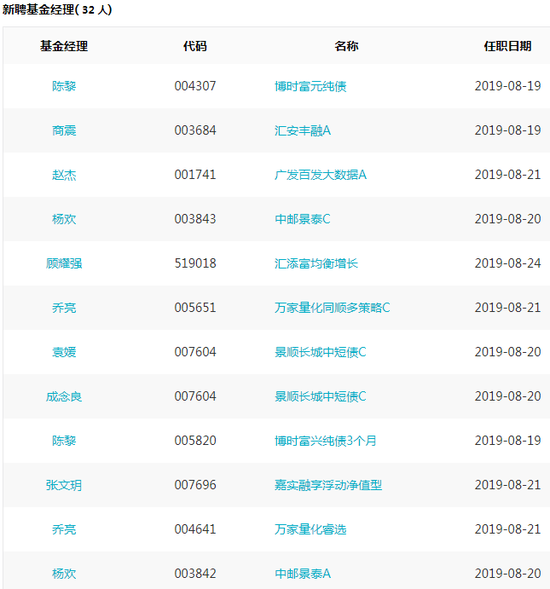This screenshot has height=589, width=550.
Task: Select date 2019-08-20 in 袁媛's row
Action: point(508,352)
